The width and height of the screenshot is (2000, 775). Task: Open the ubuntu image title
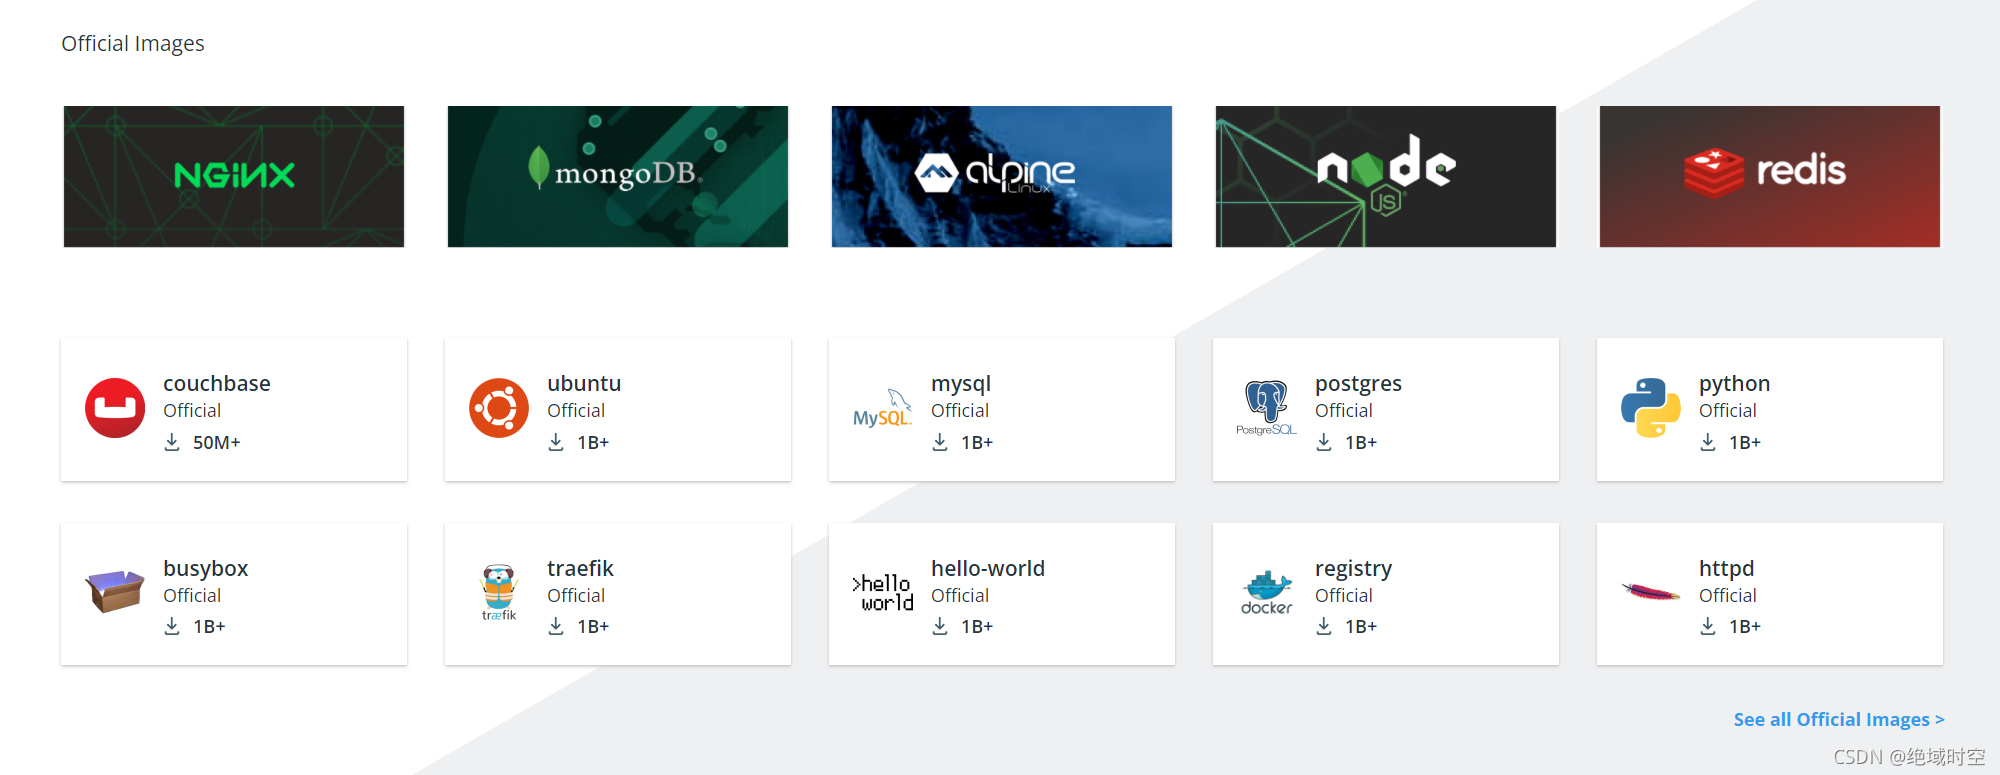(x=584, y=383)
